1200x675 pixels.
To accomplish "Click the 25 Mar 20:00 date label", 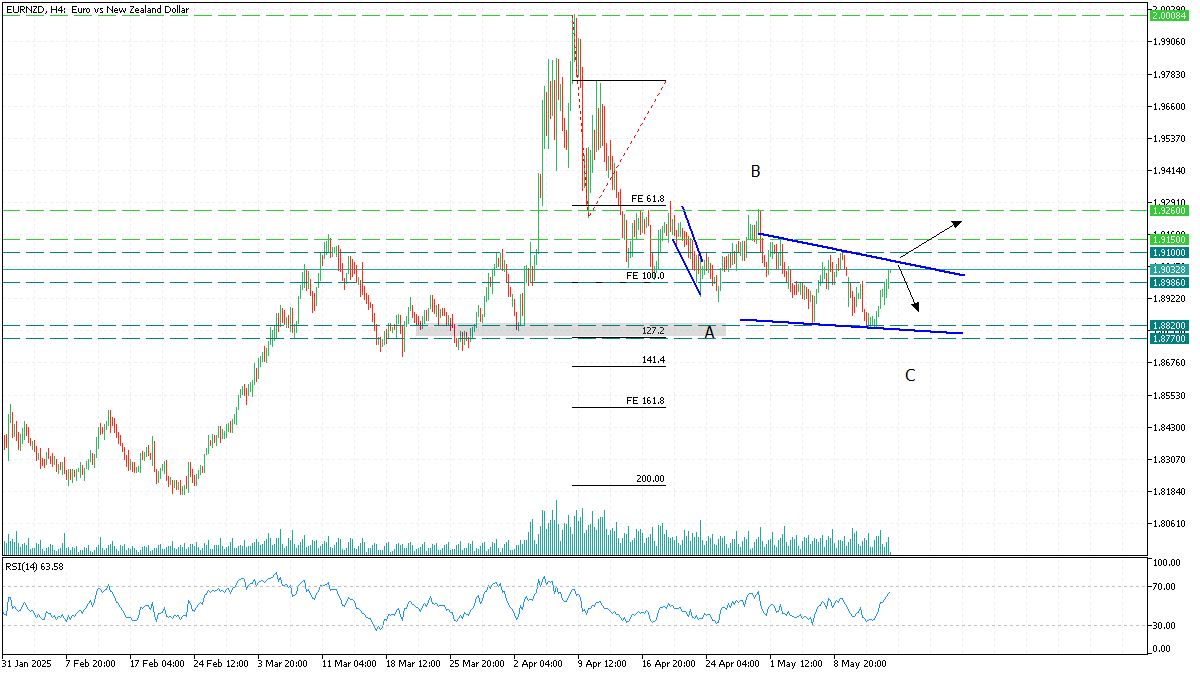I will tap(477, 664).
